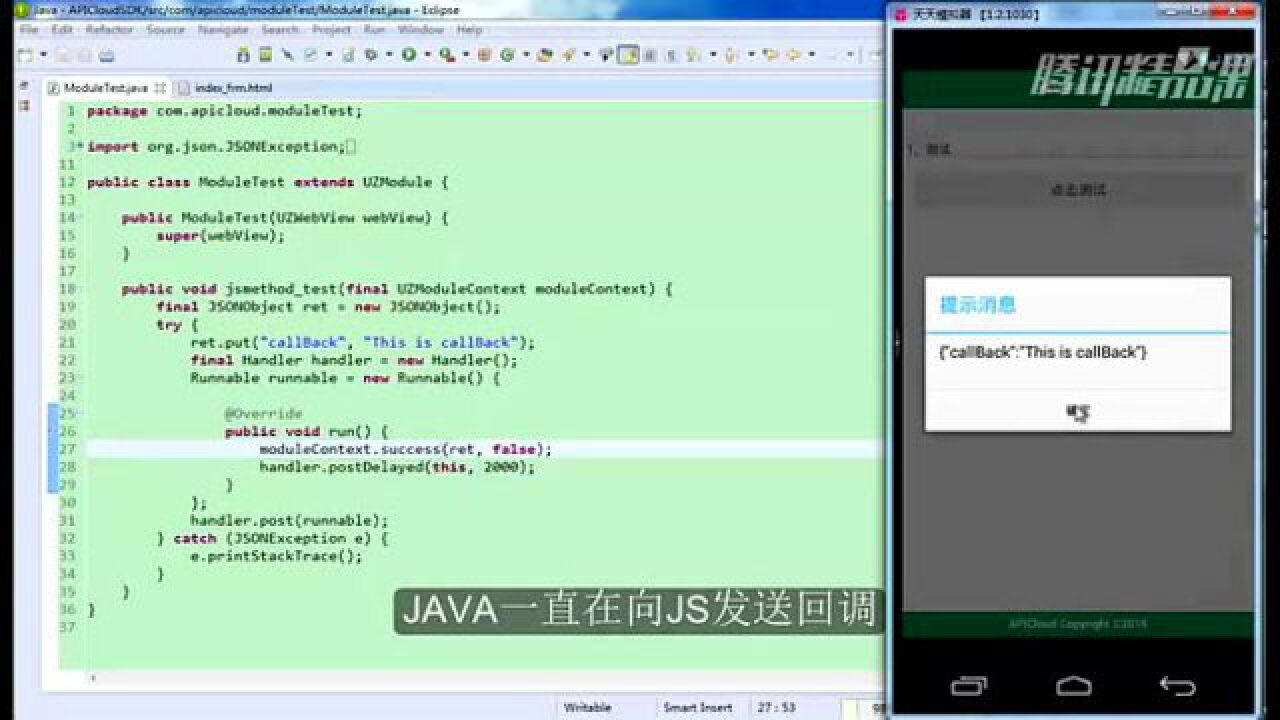Click the package com.apicloud.moduleTest line
The height and width of the screenshot is (720, 1280).
tap(225, 111)
